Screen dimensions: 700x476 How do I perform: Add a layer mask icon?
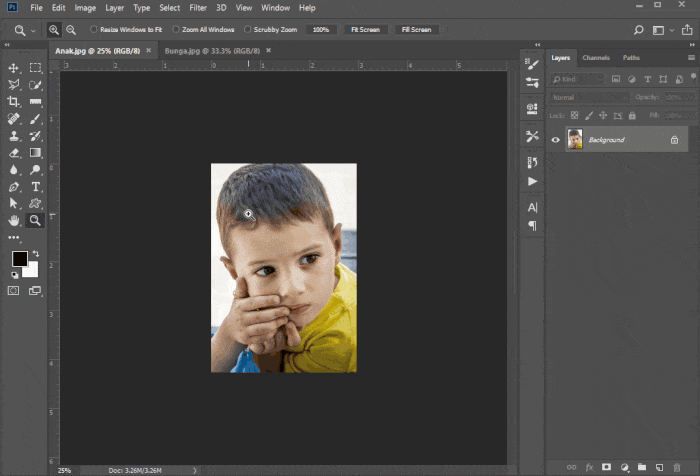pos(606,467)
